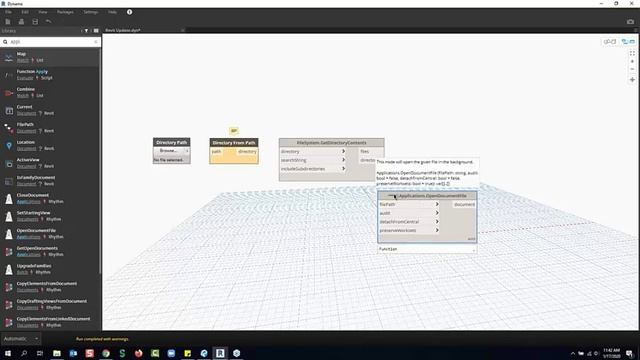
Task: Expand the searchString input arrow
Action: [x=343, y=160]
